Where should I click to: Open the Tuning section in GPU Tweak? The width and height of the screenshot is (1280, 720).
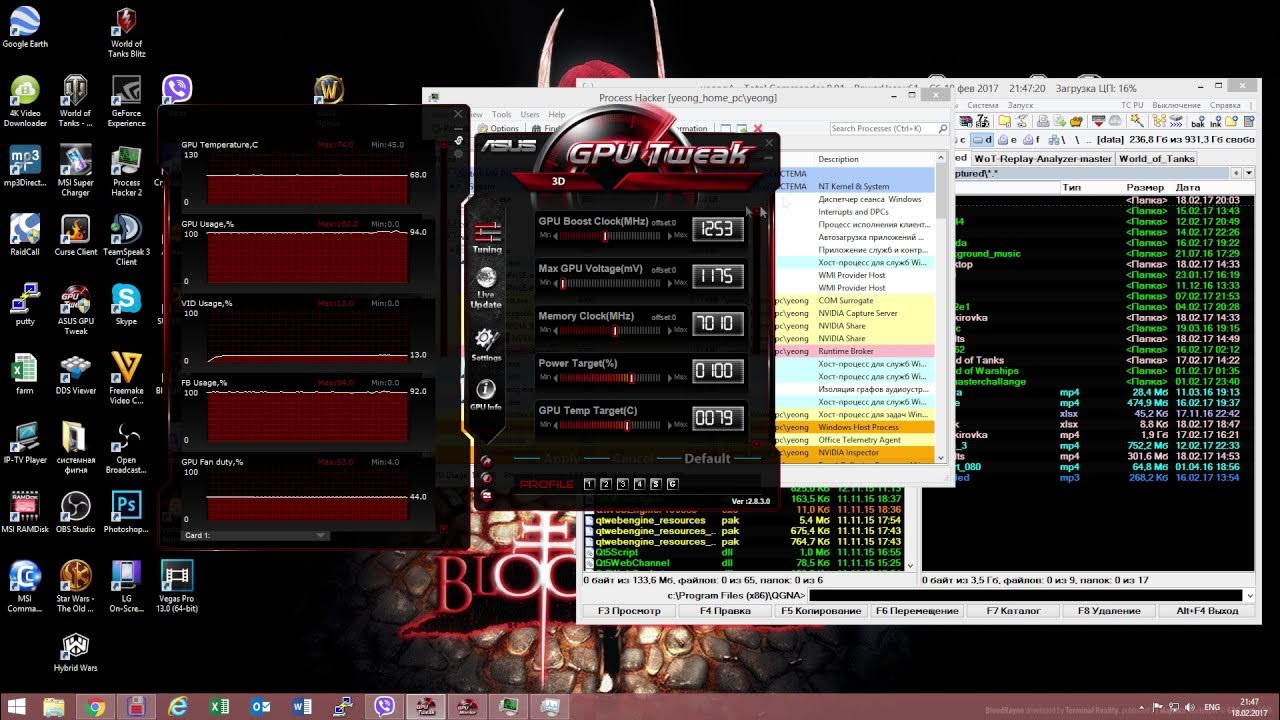tap(487, 238)
